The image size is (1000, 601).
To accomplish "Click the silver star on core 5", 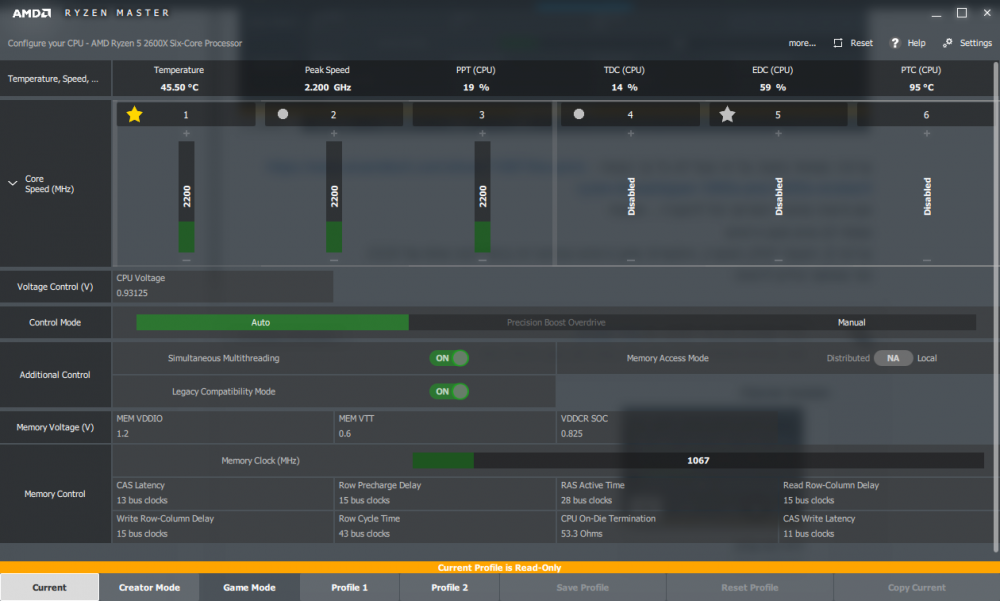I will point(727,114).
